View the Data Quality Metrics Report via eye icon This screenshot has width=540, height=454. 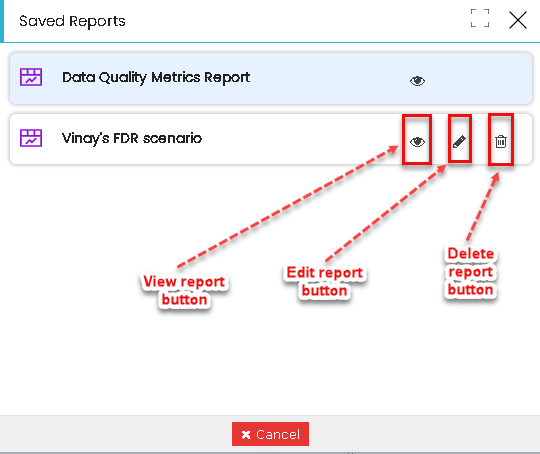[417, 81]
